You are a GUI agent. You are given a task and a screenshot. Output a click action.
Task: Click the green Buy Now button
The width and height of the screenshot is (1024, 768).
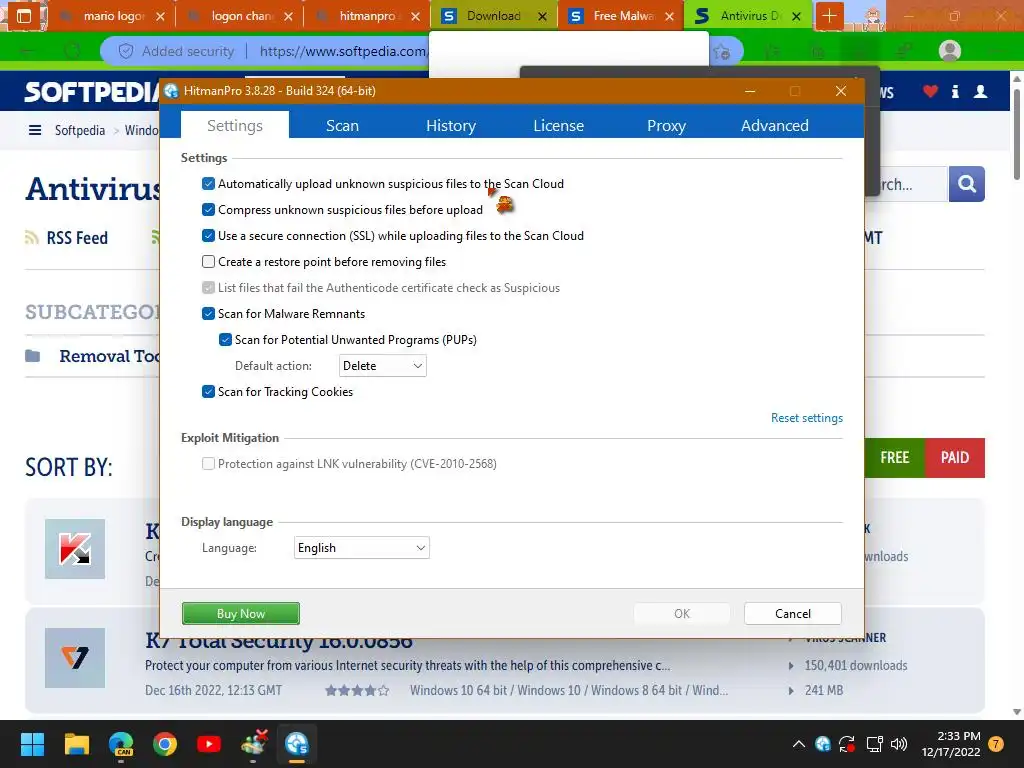tap(241, 613)
